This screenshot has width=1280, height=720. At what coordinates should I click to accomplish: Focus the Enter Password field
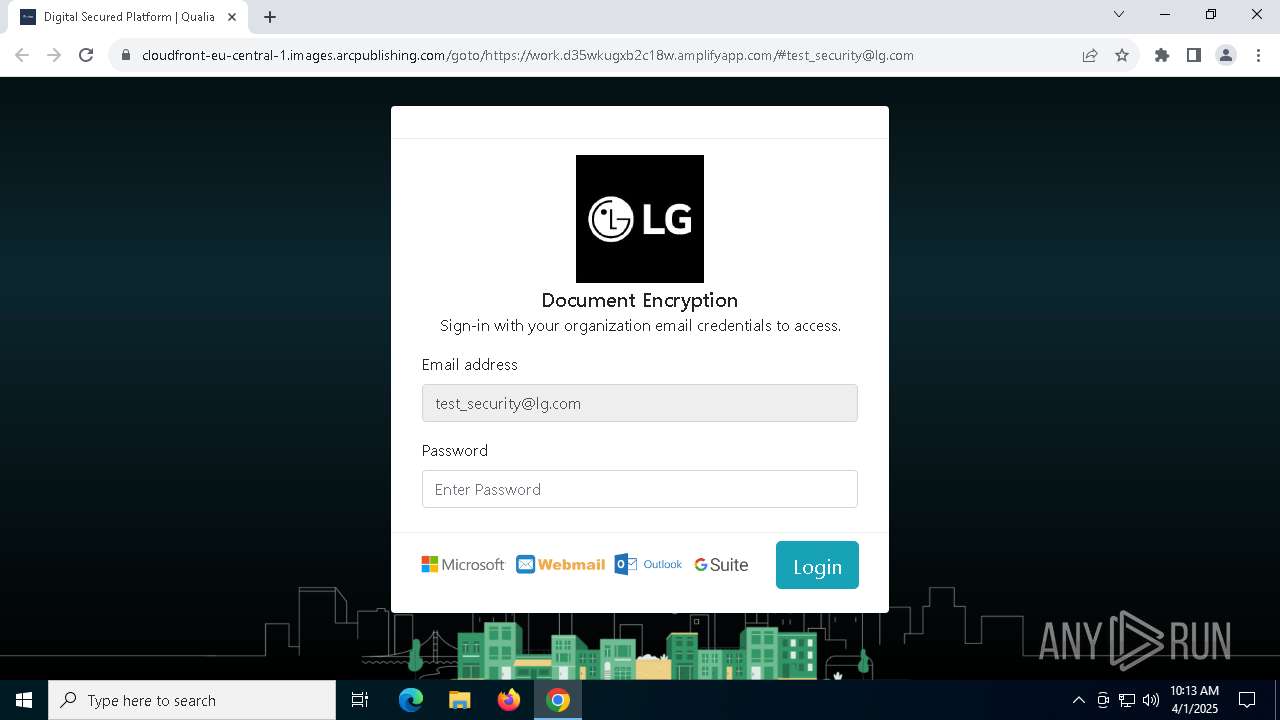coord(640,489)
